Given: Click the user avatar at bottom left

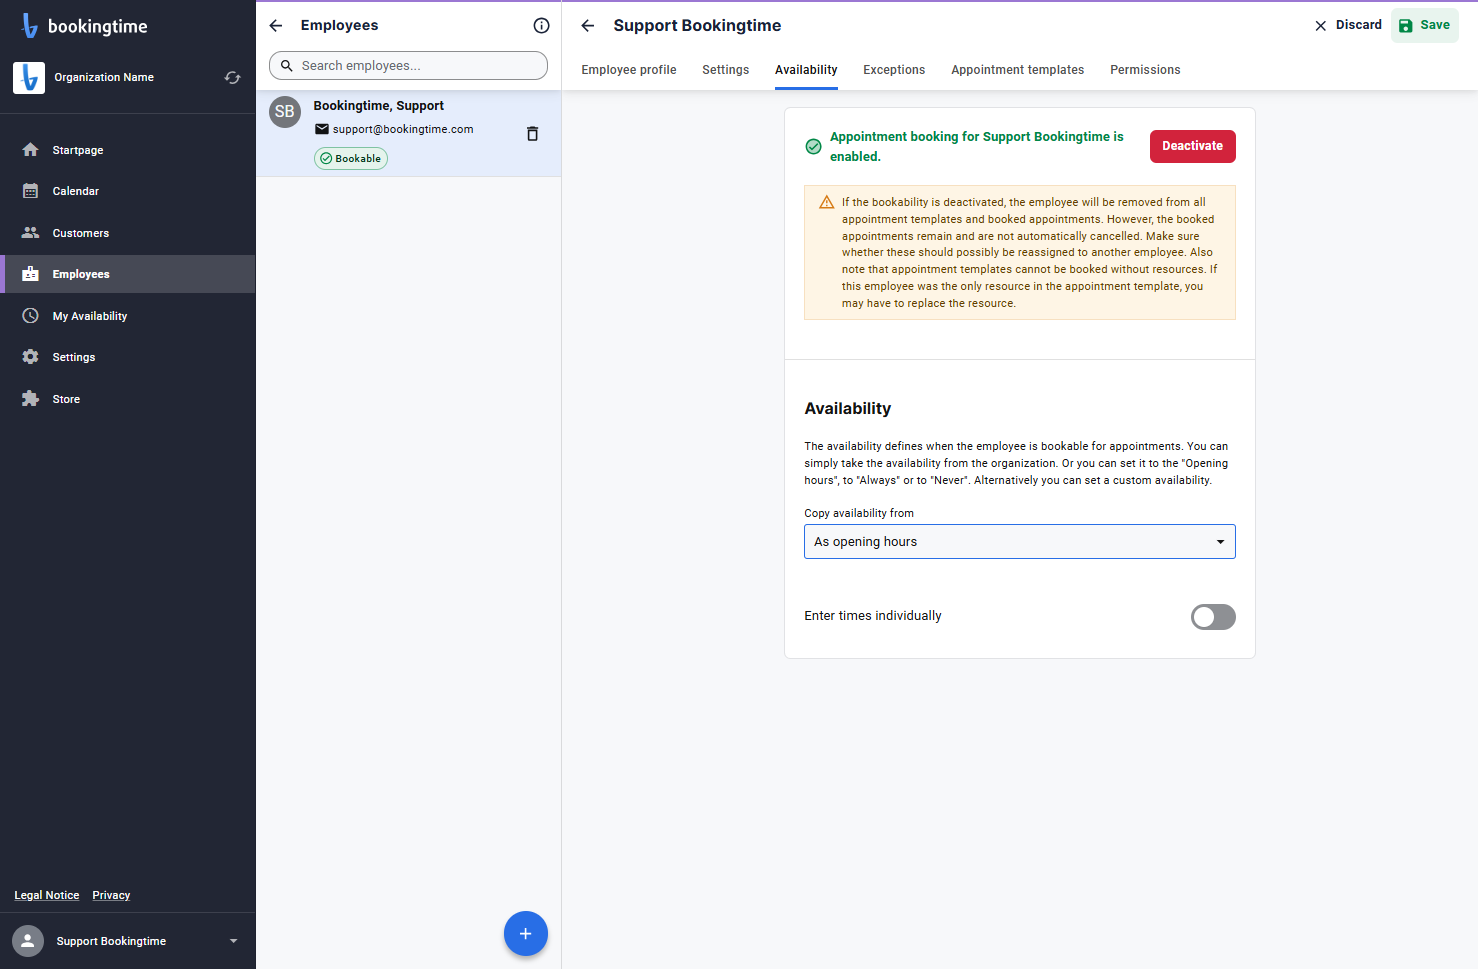Looking at the screenshot, I should [x=28, y=941].
